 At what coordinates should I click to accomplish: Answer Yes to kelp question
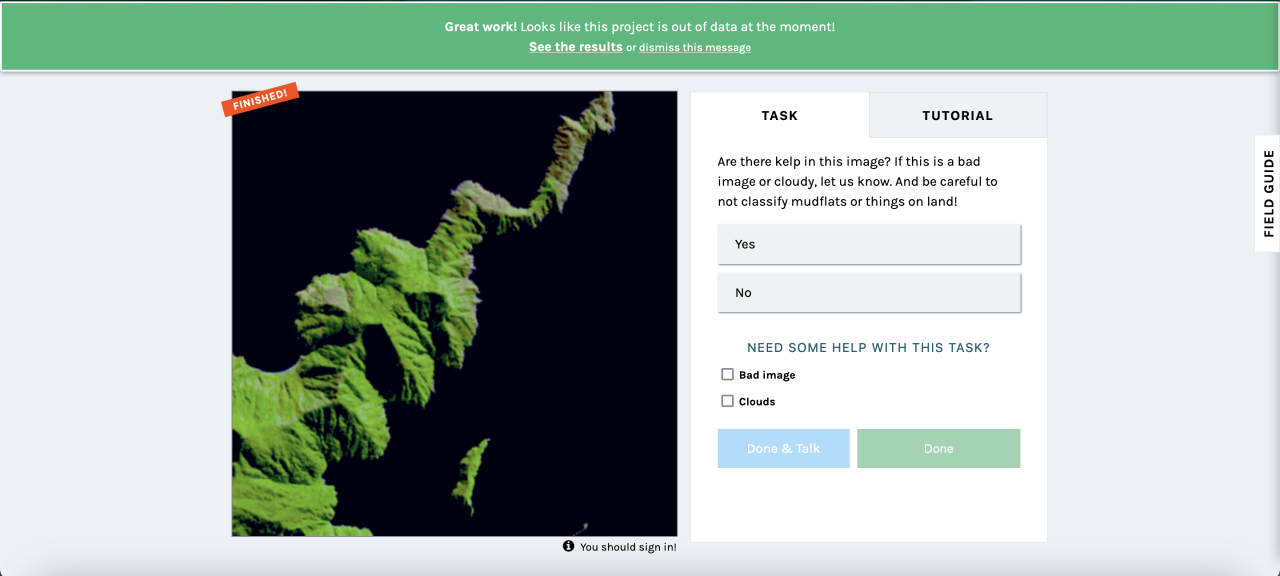pos(869,244)
